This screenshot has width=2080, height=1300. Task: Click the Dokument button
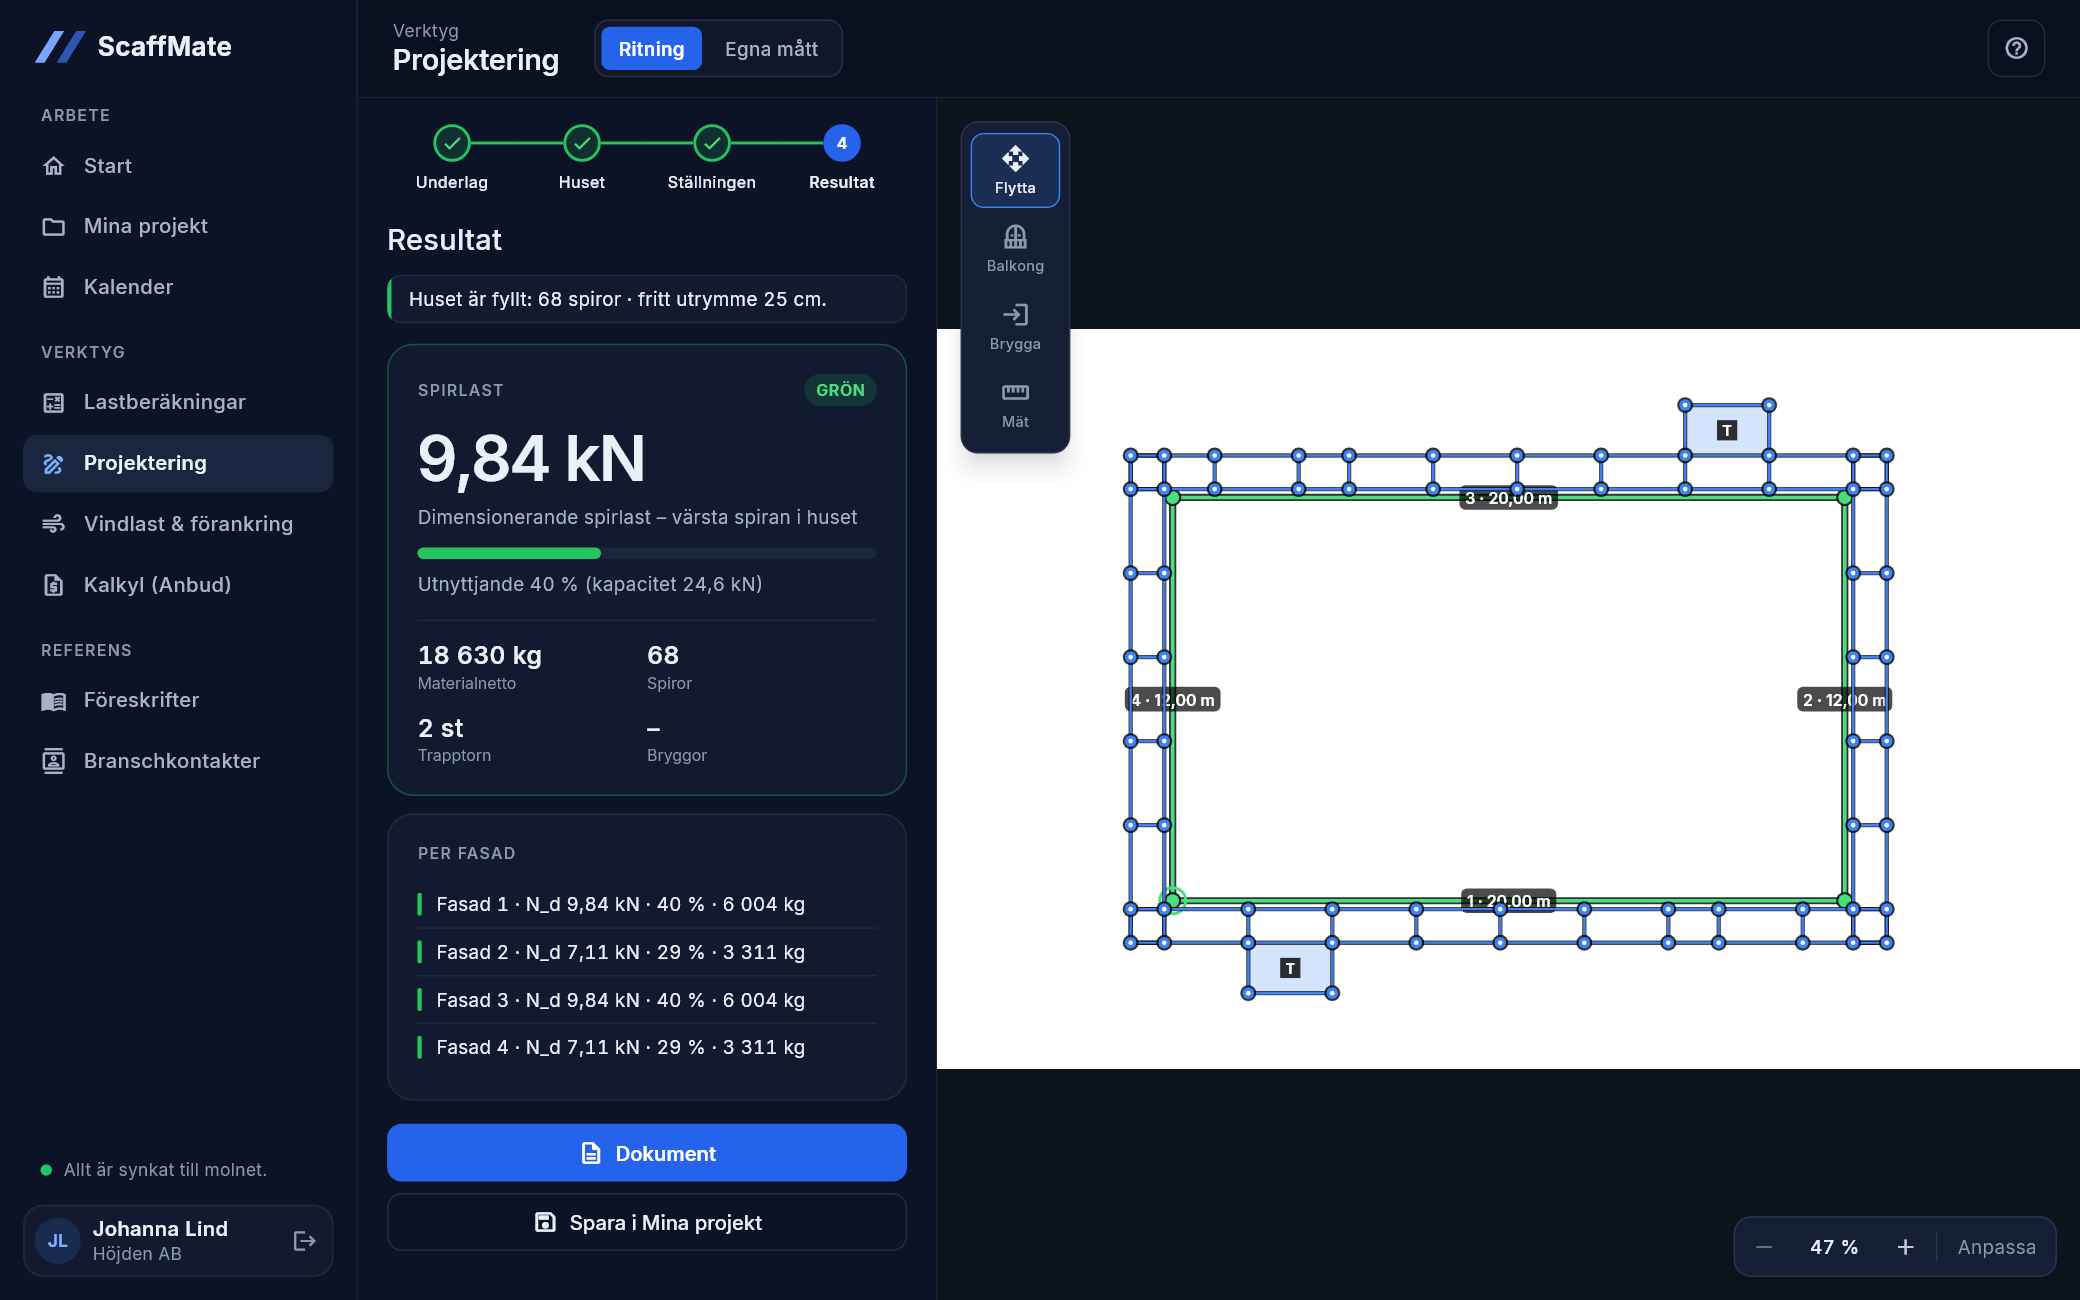click(647, 1153)
